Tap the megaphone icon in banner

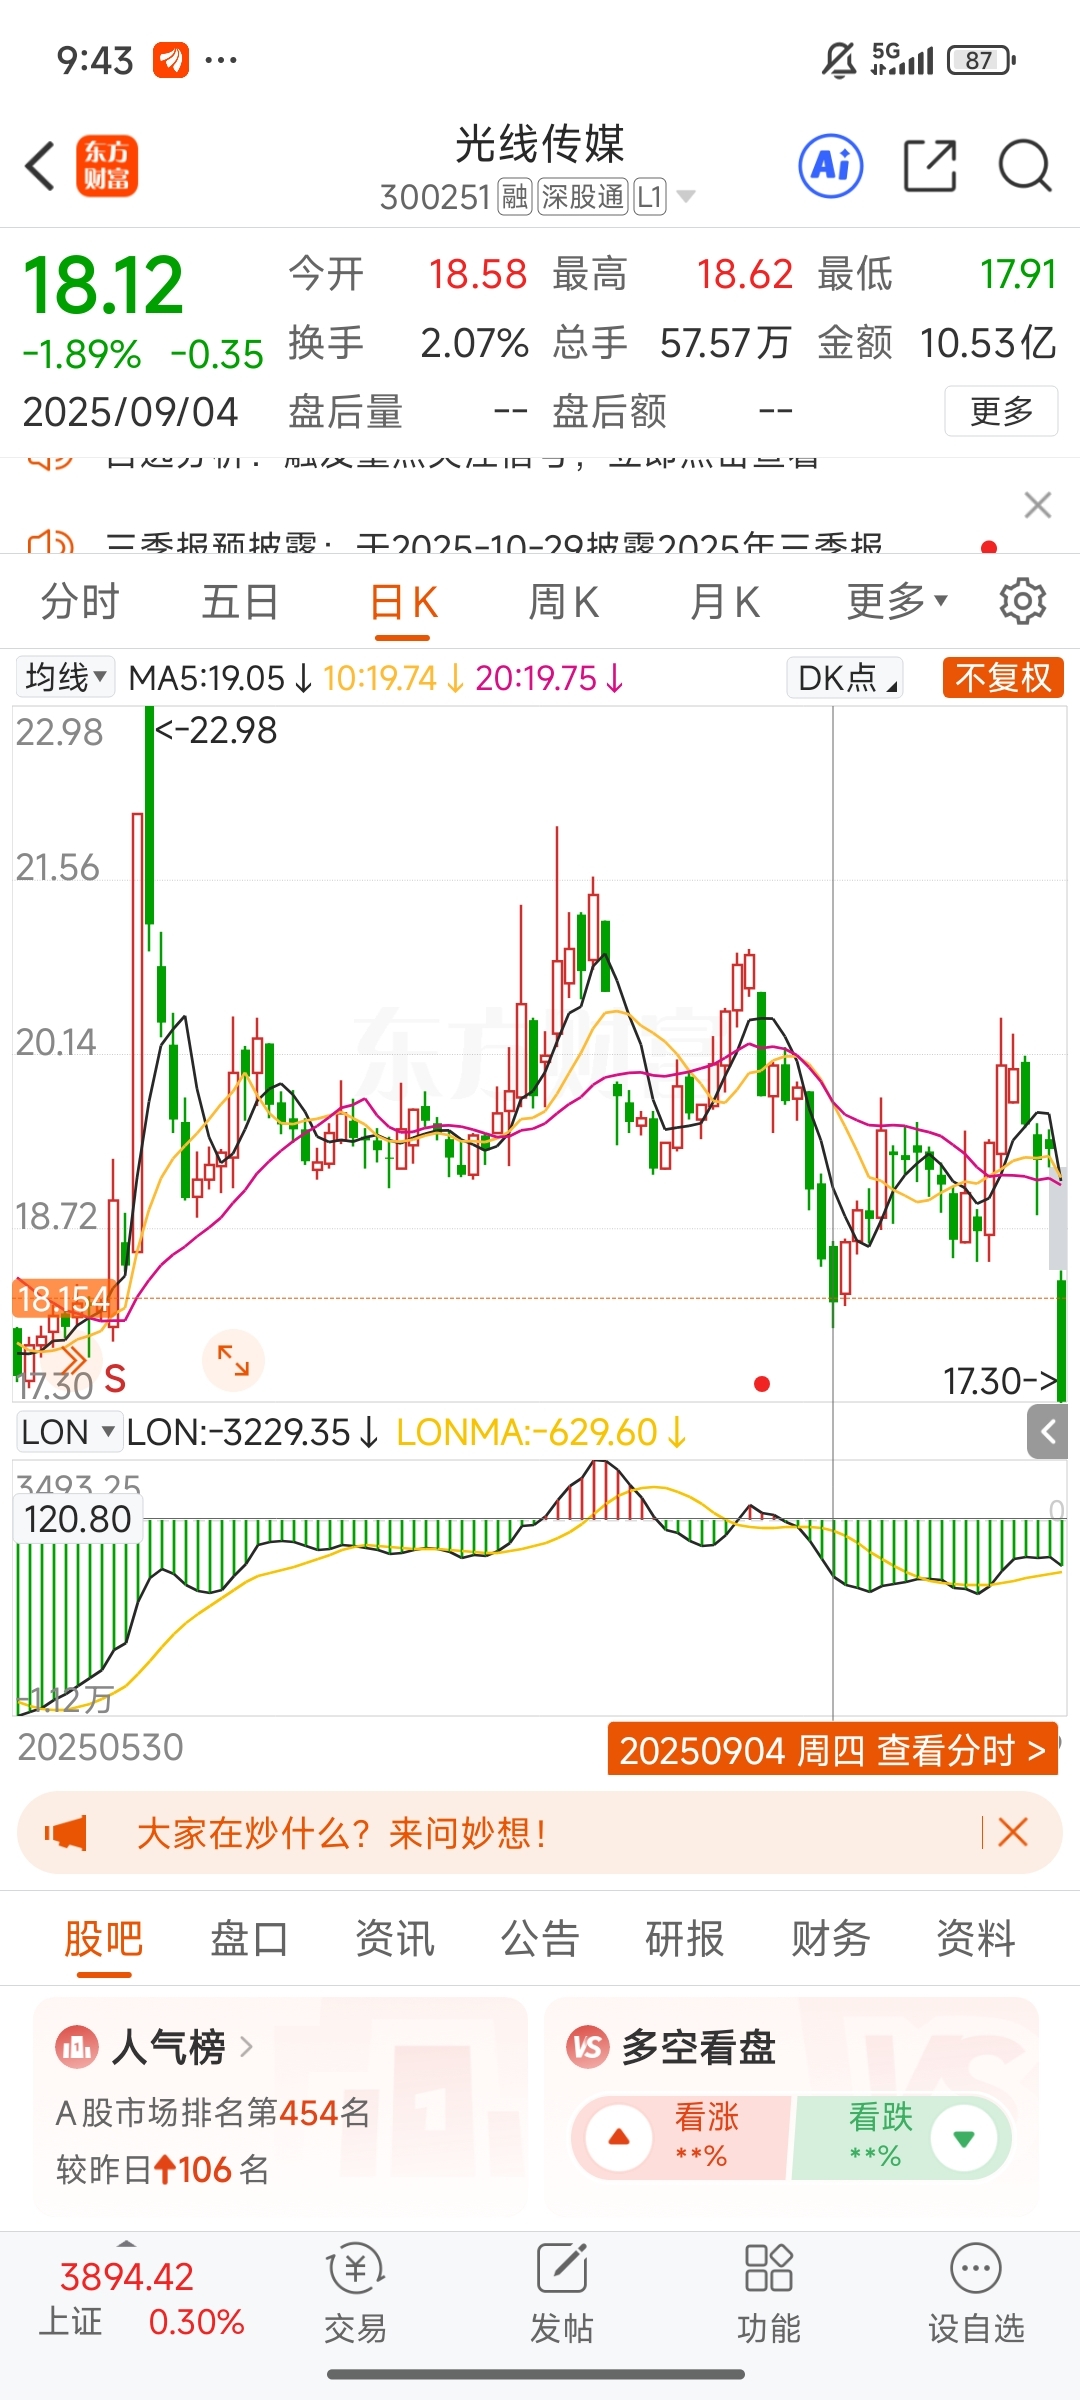pyautogui.click(x=66, y=1833)
